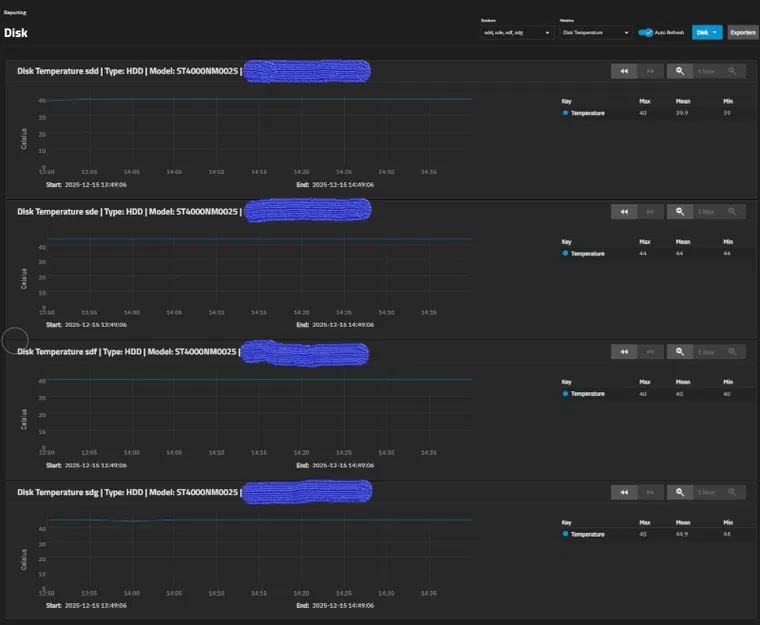Select the sde chart title text
This screenshot has width=760, height=625.
[x=129, y=212]
